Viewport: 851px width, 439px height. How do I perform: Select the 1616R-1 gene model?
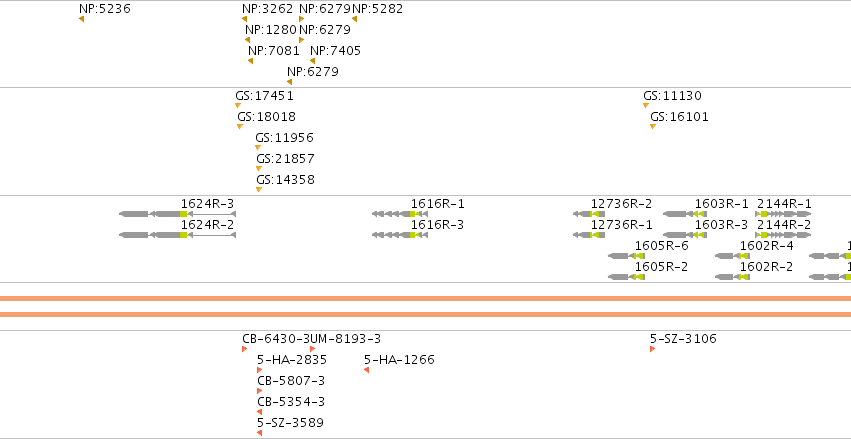[400, 214]
